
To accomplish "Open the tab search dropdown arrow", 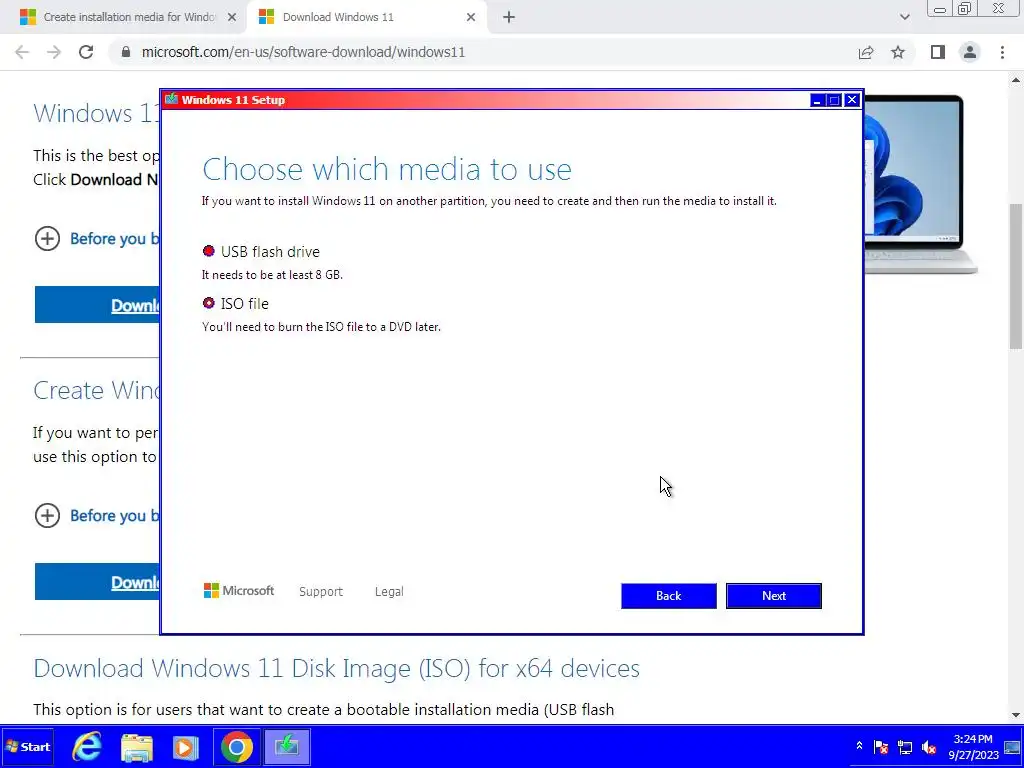I will 904,18.
